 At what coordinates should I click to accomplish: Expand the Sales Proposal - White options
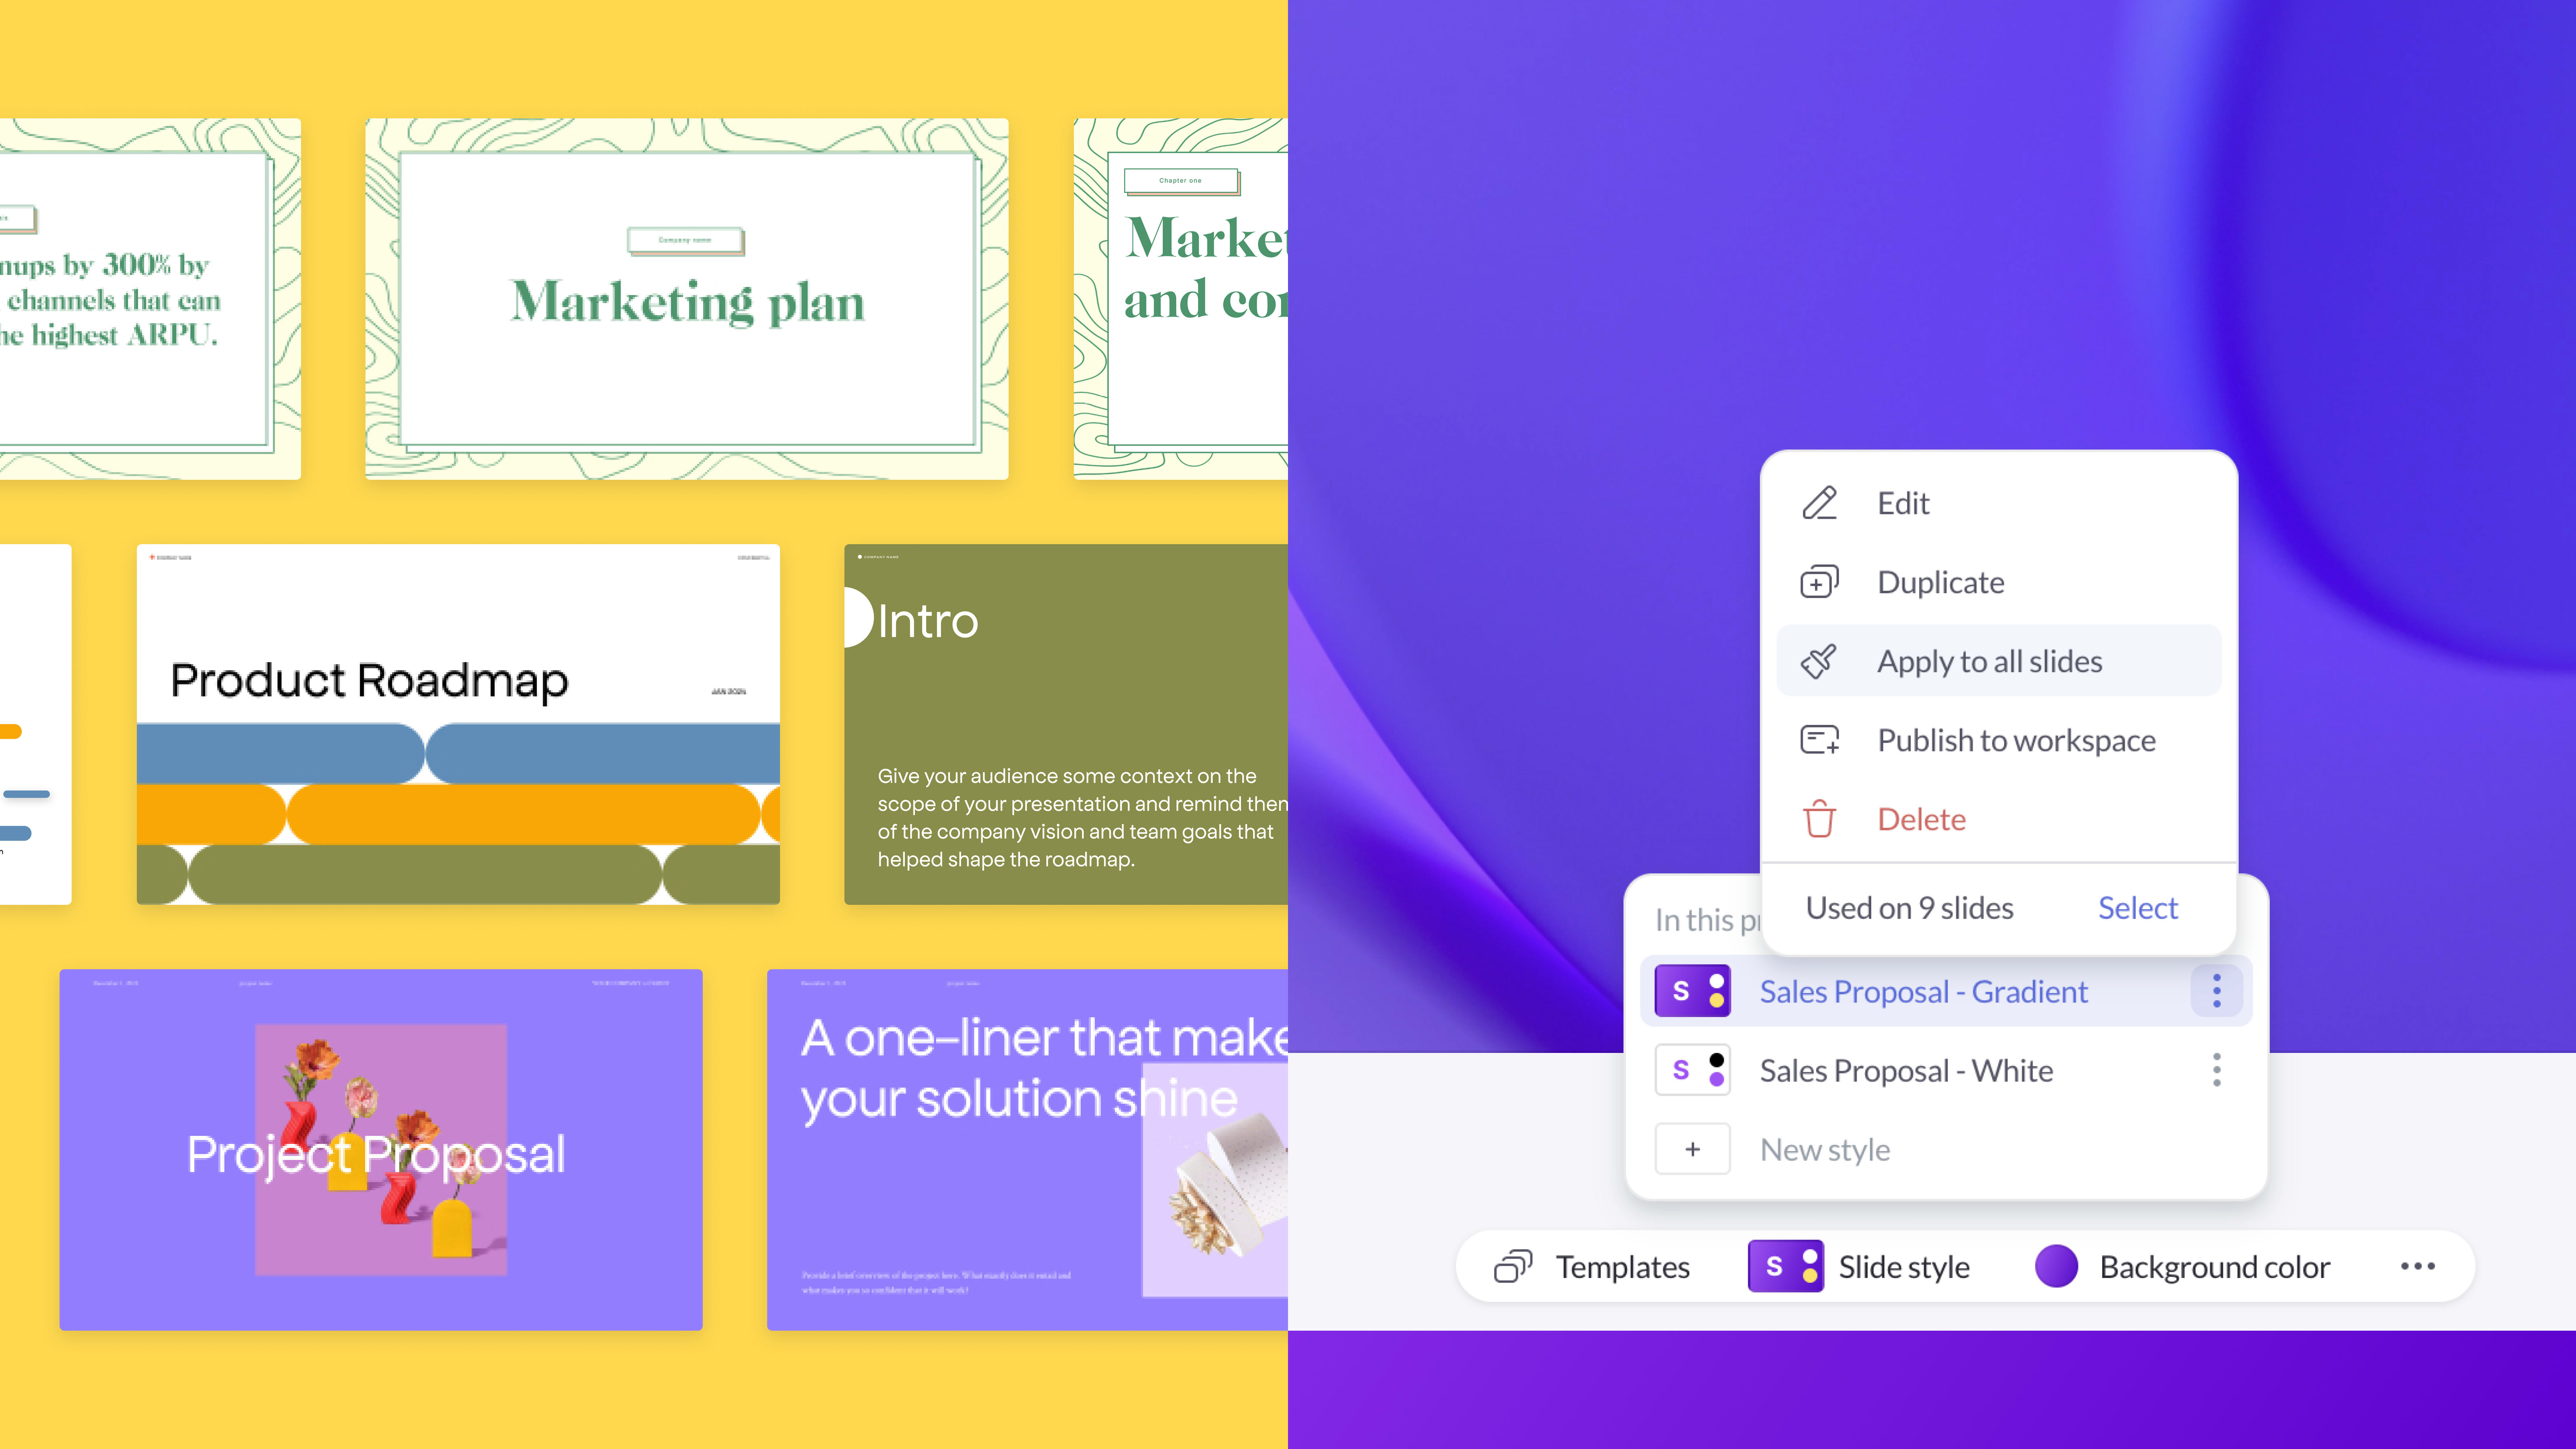click(2215, 1069)
